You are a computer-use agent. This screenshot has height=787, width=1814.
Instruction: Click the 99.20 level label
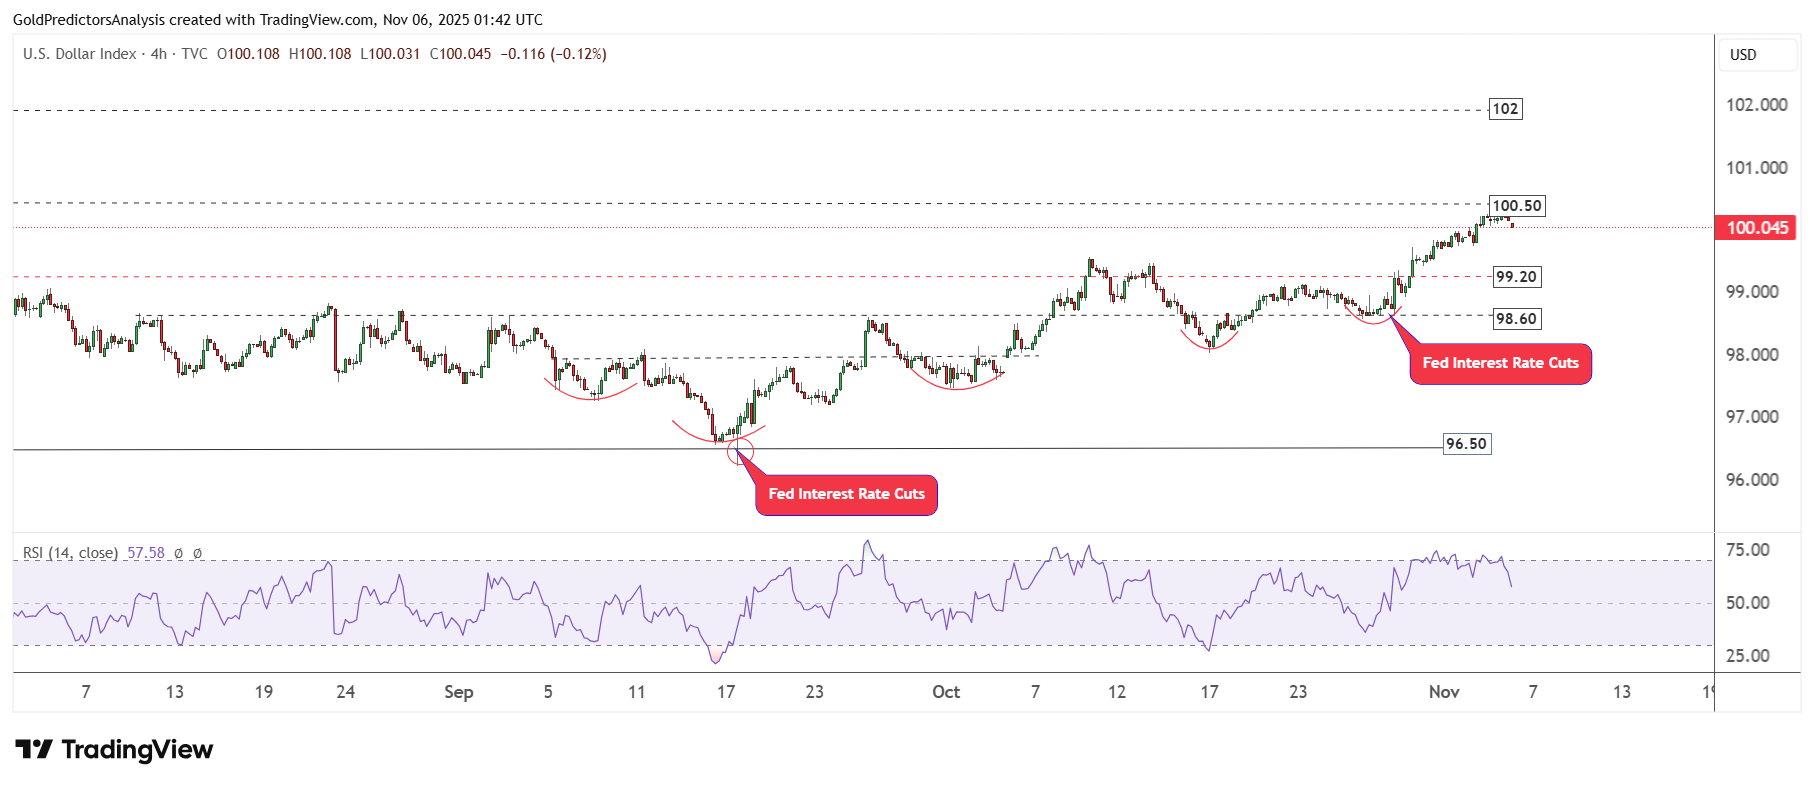(x=1515, y=277)
